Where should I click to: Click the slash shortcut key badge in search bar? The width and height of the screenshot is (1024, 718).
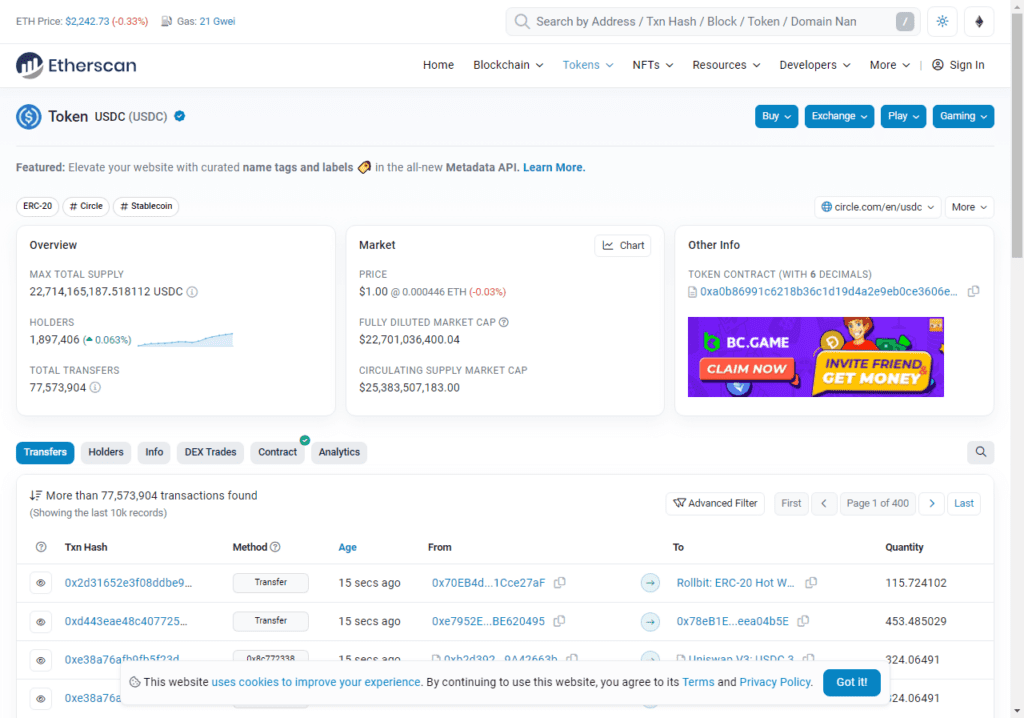click(x=904, y=22)
